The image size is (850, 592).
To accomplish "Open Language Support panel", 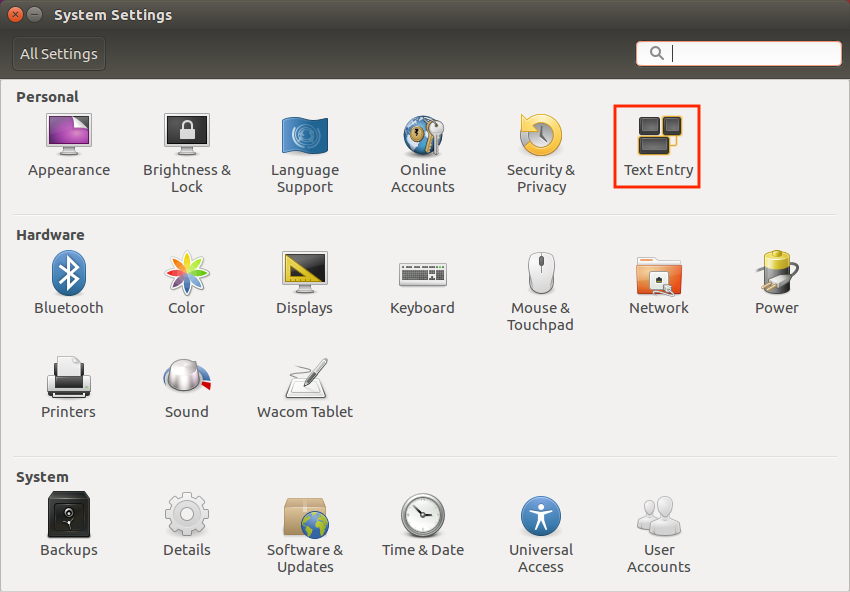I will pyautogui.click(x=305, y=153).
